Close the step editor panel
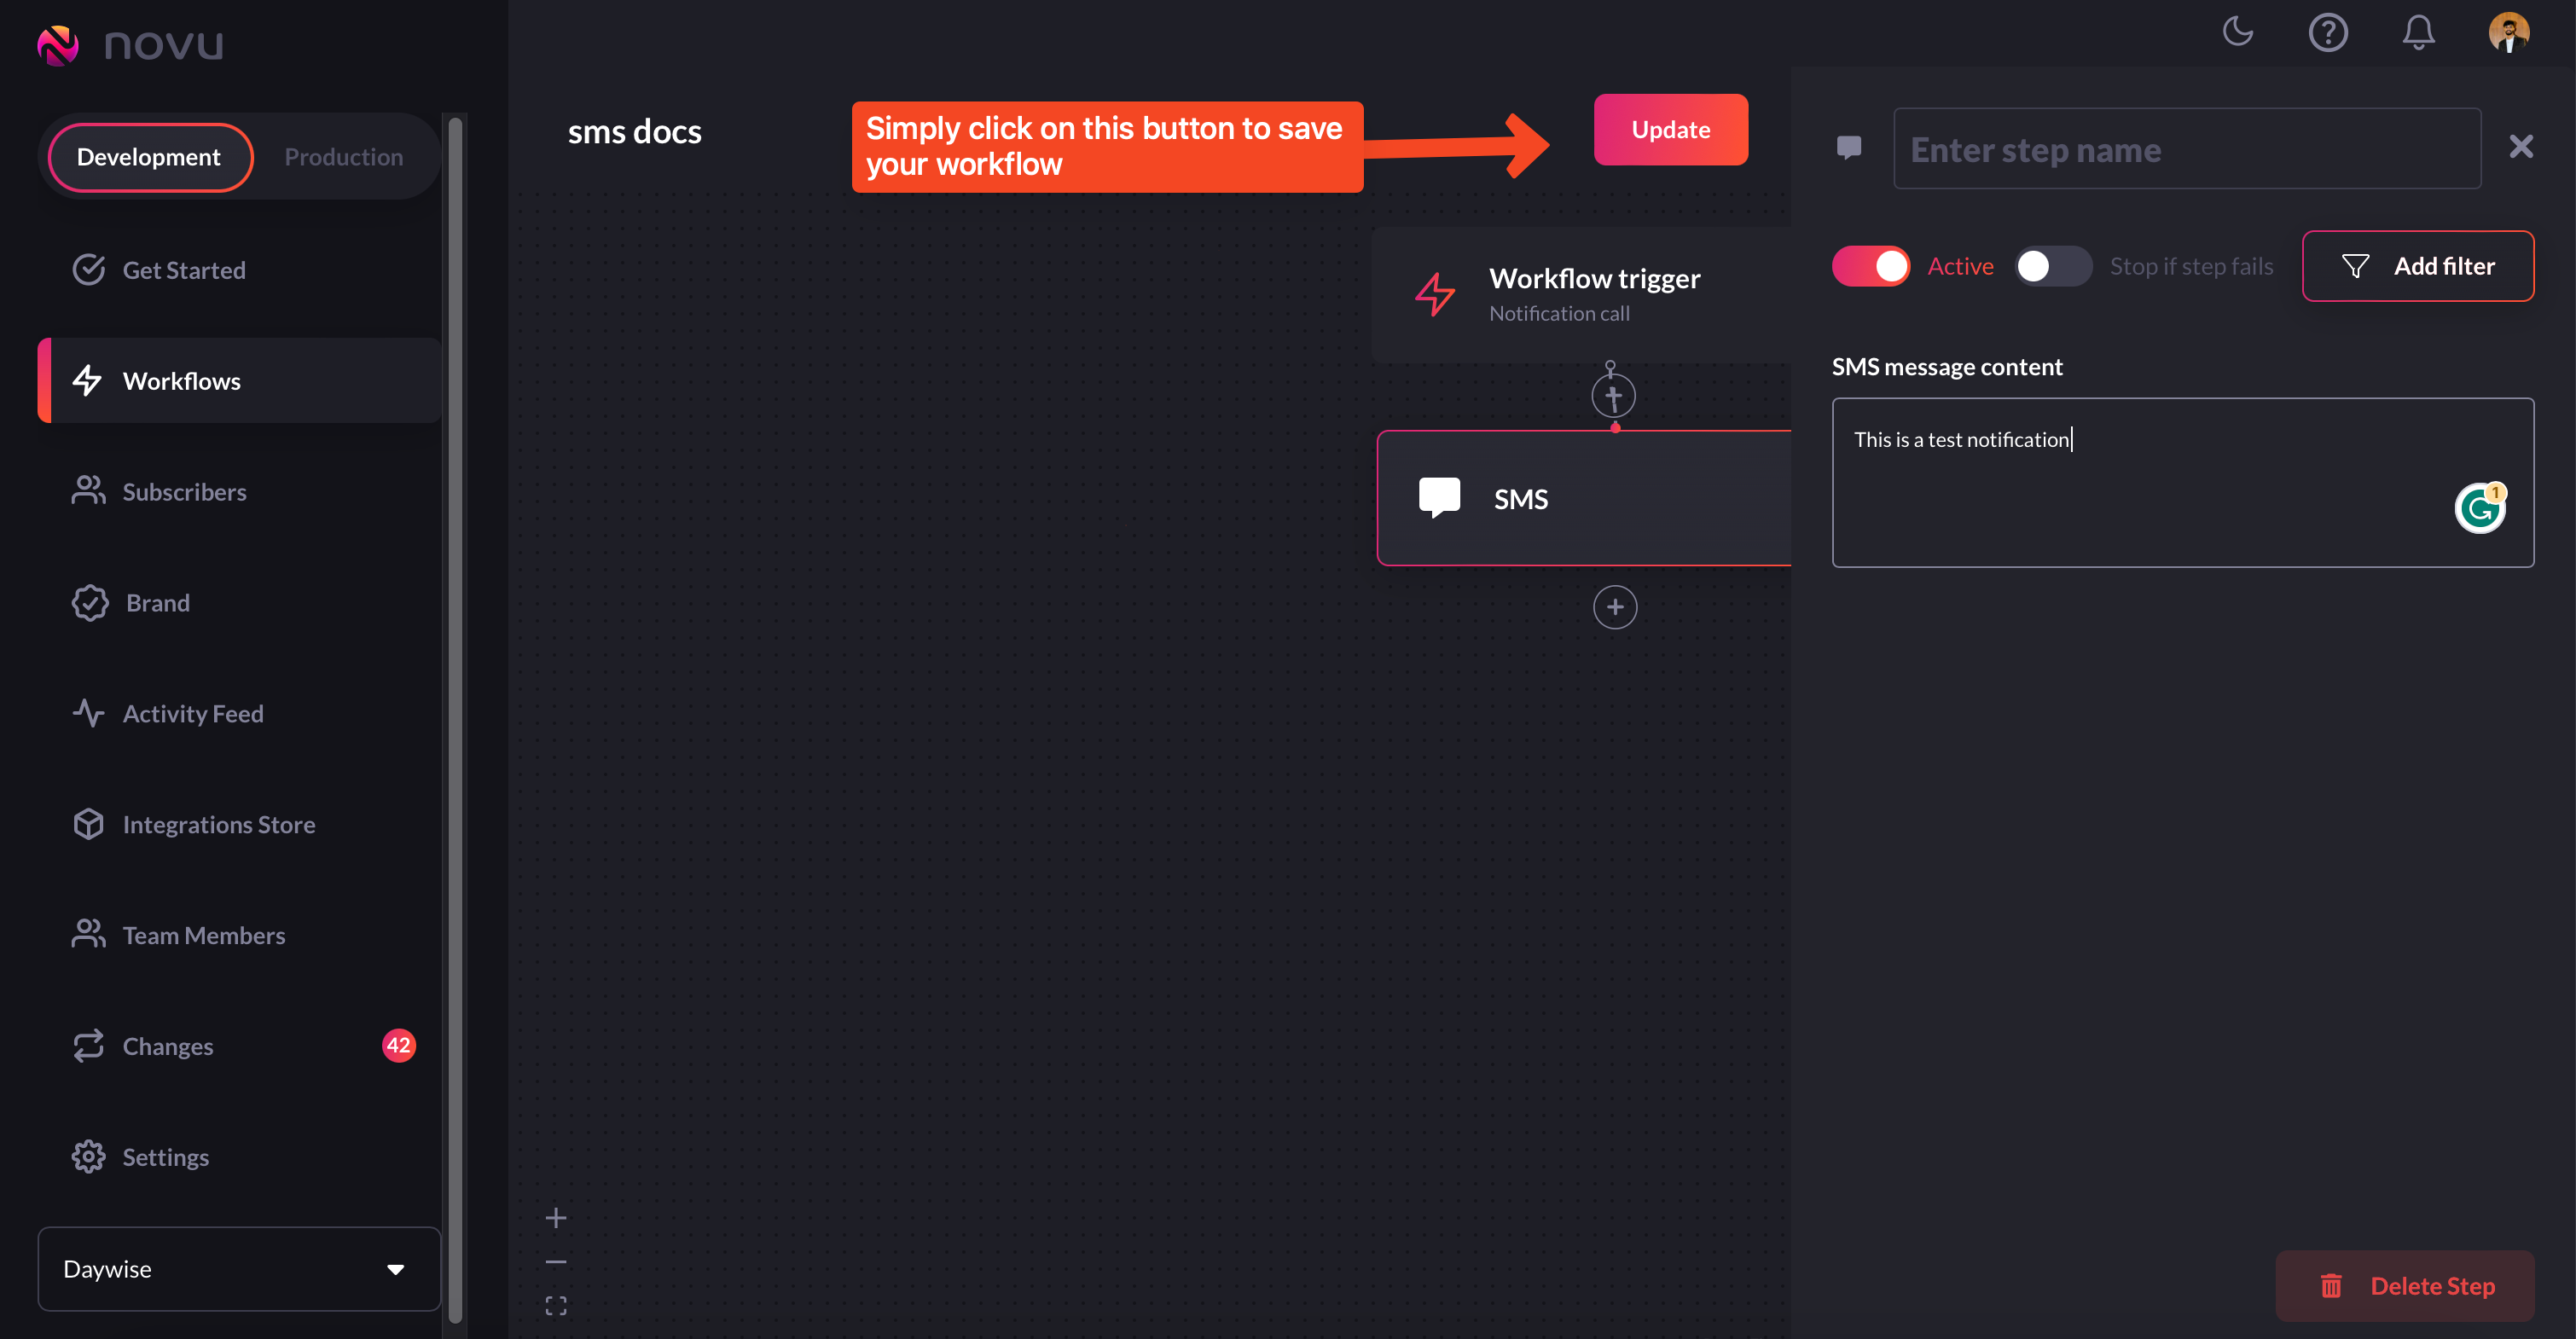2576x1339 pixels. coord(2520,147)
